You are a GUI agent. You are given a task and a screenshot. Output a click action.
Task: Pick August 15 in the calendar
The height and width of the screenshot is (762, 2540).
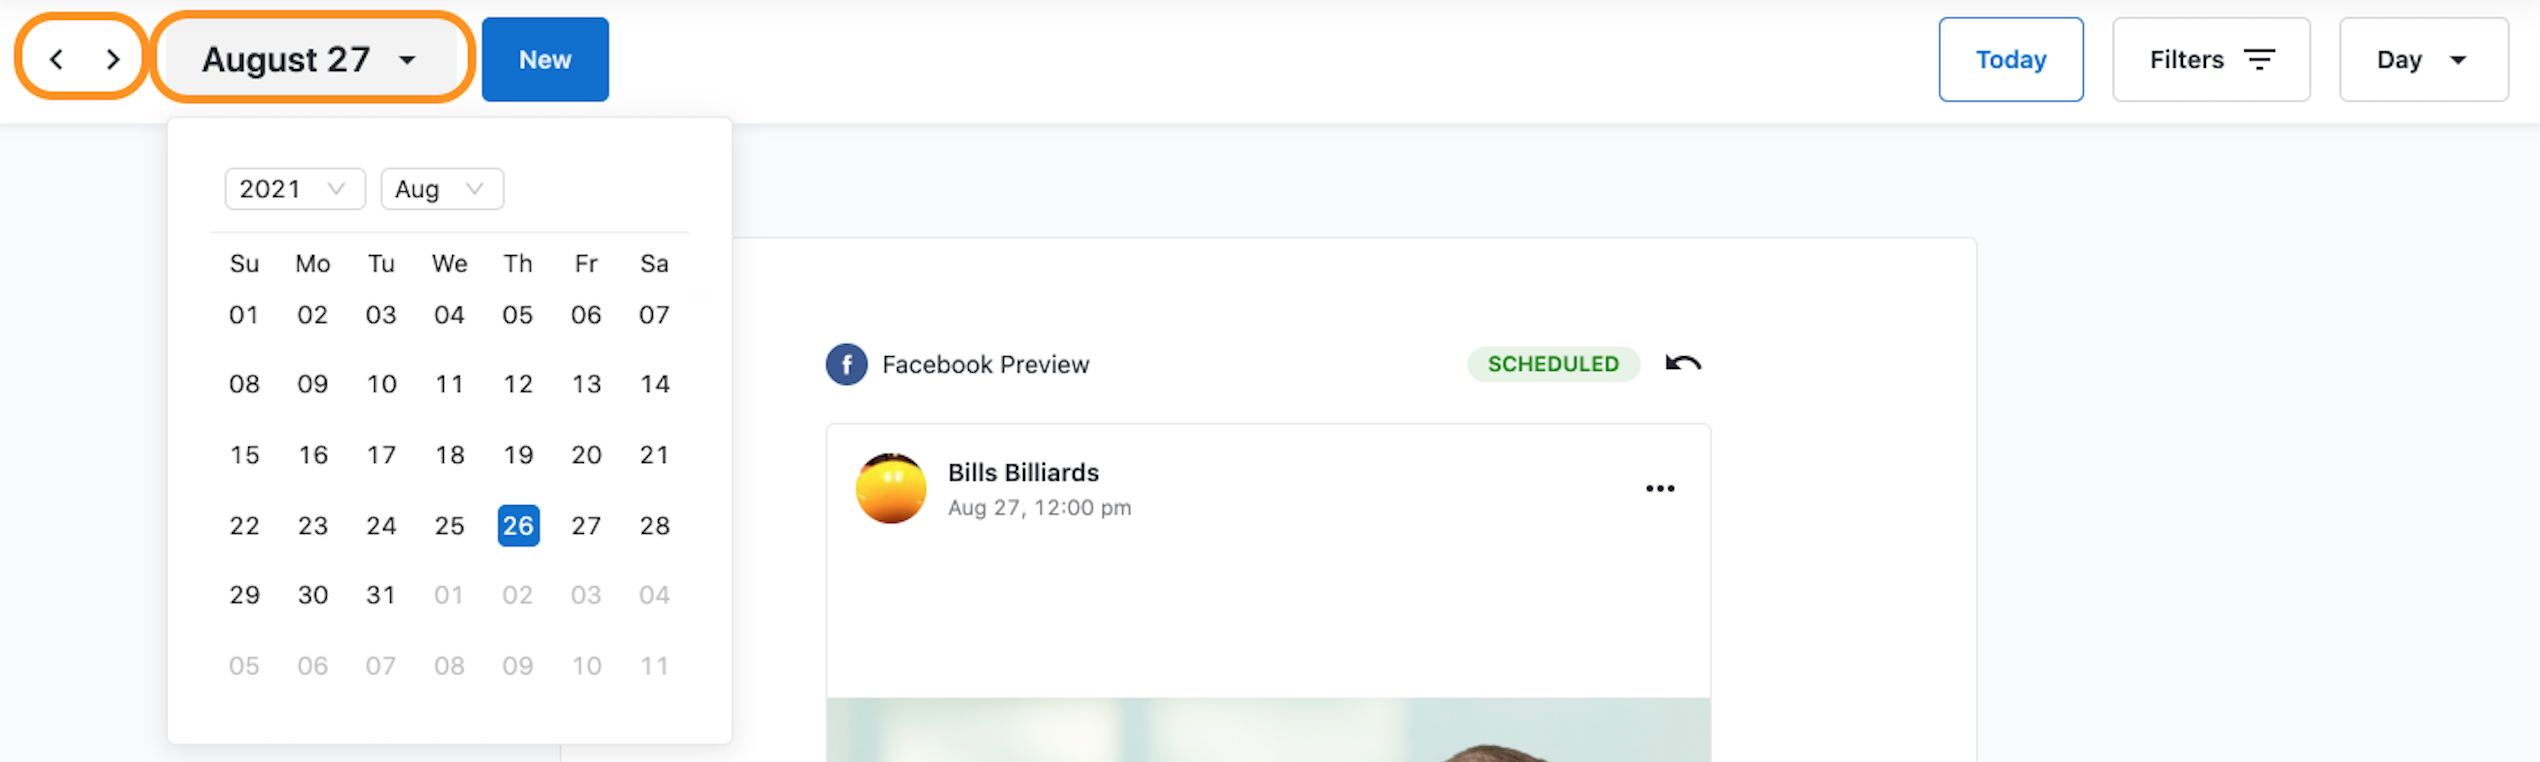coord(244,455)
